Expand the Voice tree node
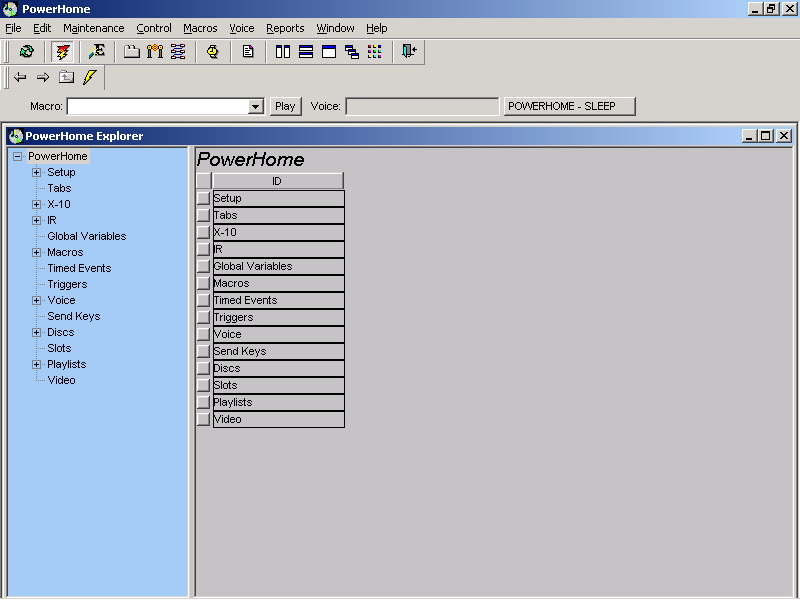Viewport: 800px width, 600px height. point(37,301)
